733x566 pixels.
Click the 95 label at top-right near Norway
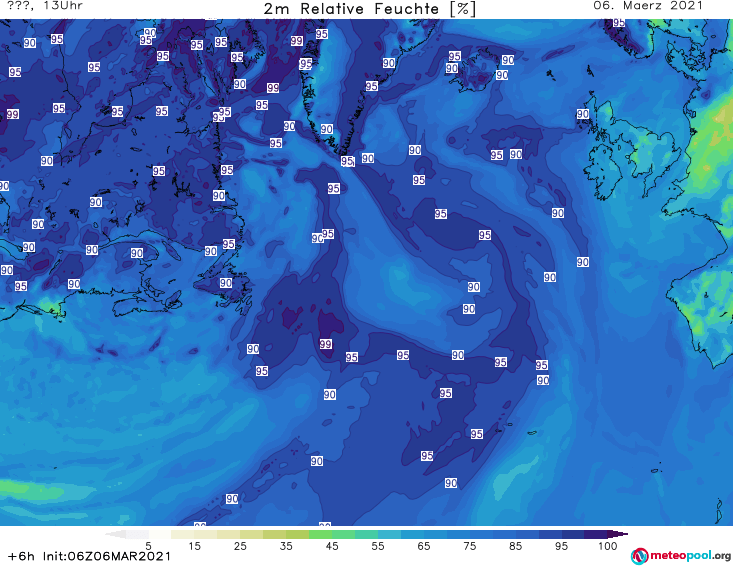coord(619,22)
